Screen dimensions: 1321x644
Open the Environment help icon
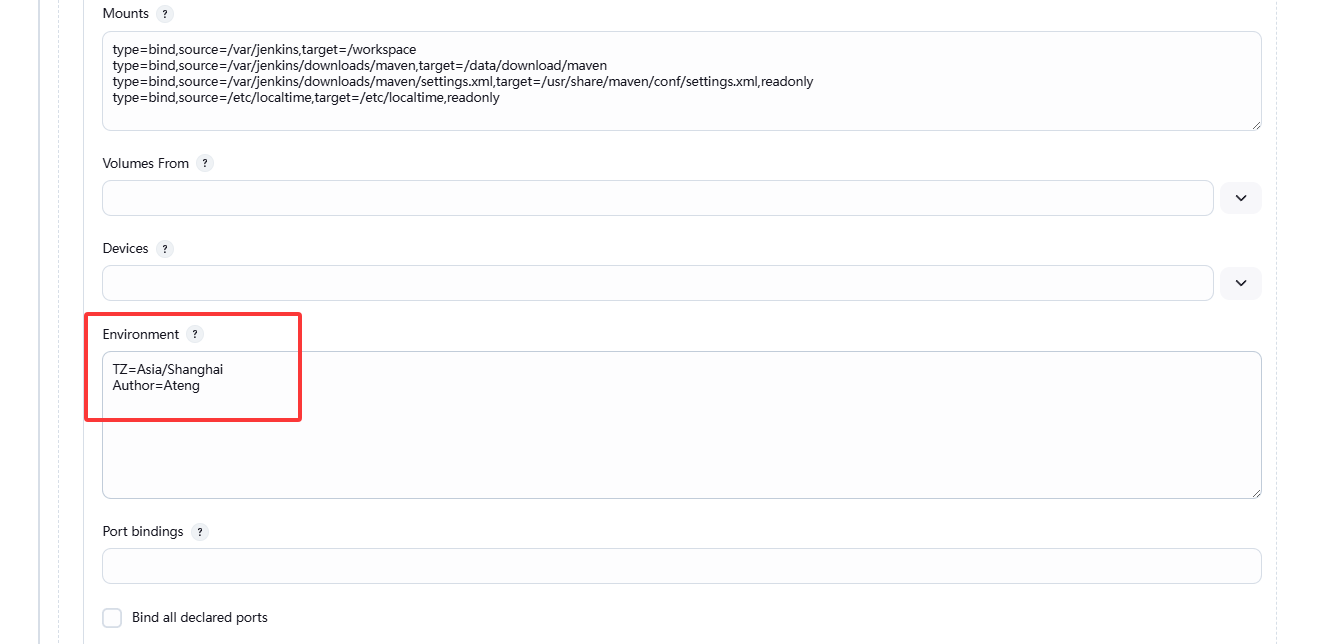(x=195, y=334)
